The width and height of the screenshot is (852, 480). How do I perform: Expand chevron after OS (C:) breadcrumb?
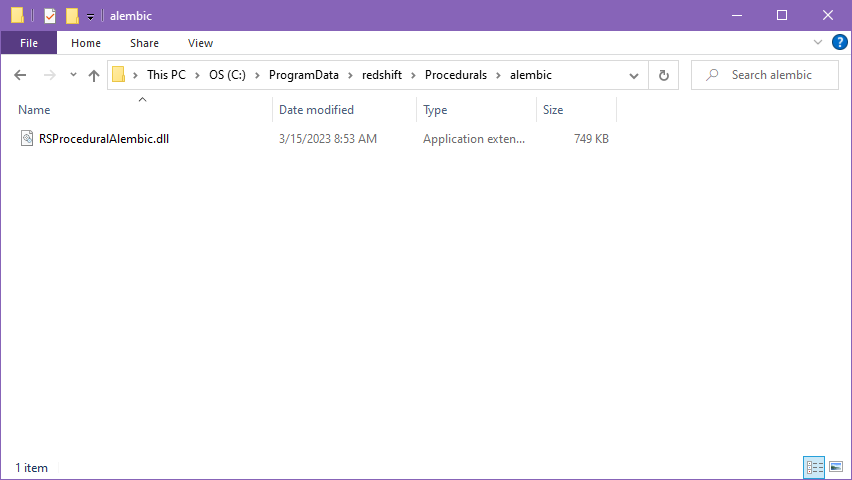tap(257, 75)
